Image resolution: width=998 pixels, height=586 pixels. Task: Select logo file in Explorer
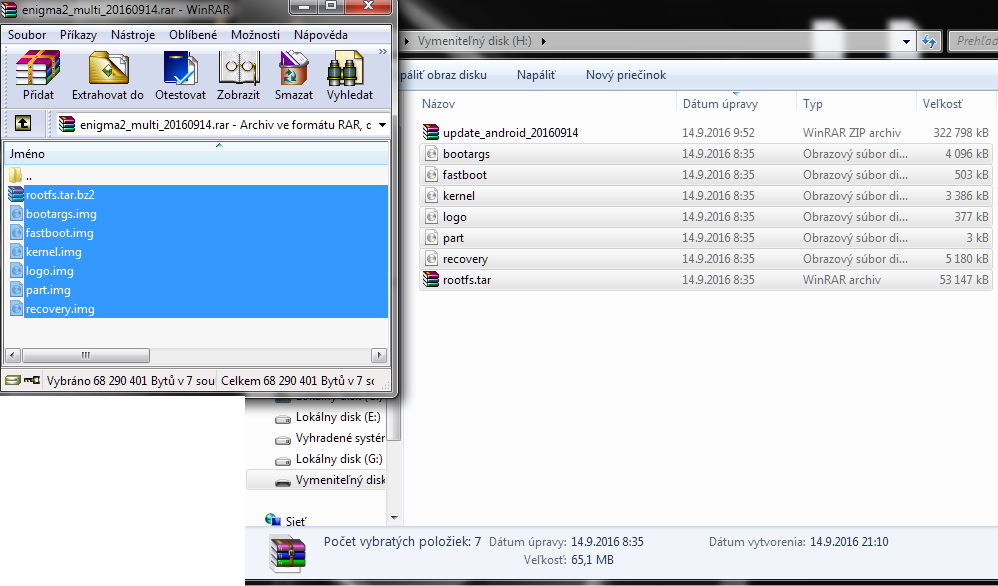[705, 217]
